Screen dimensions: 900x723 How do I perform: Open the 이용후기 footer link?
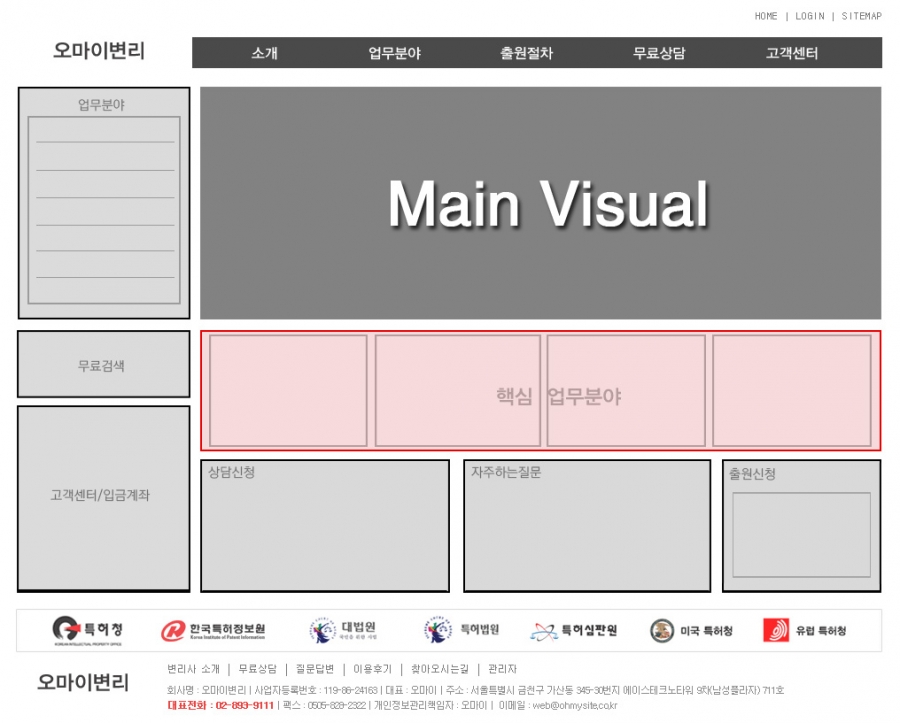tap(372, 669)
